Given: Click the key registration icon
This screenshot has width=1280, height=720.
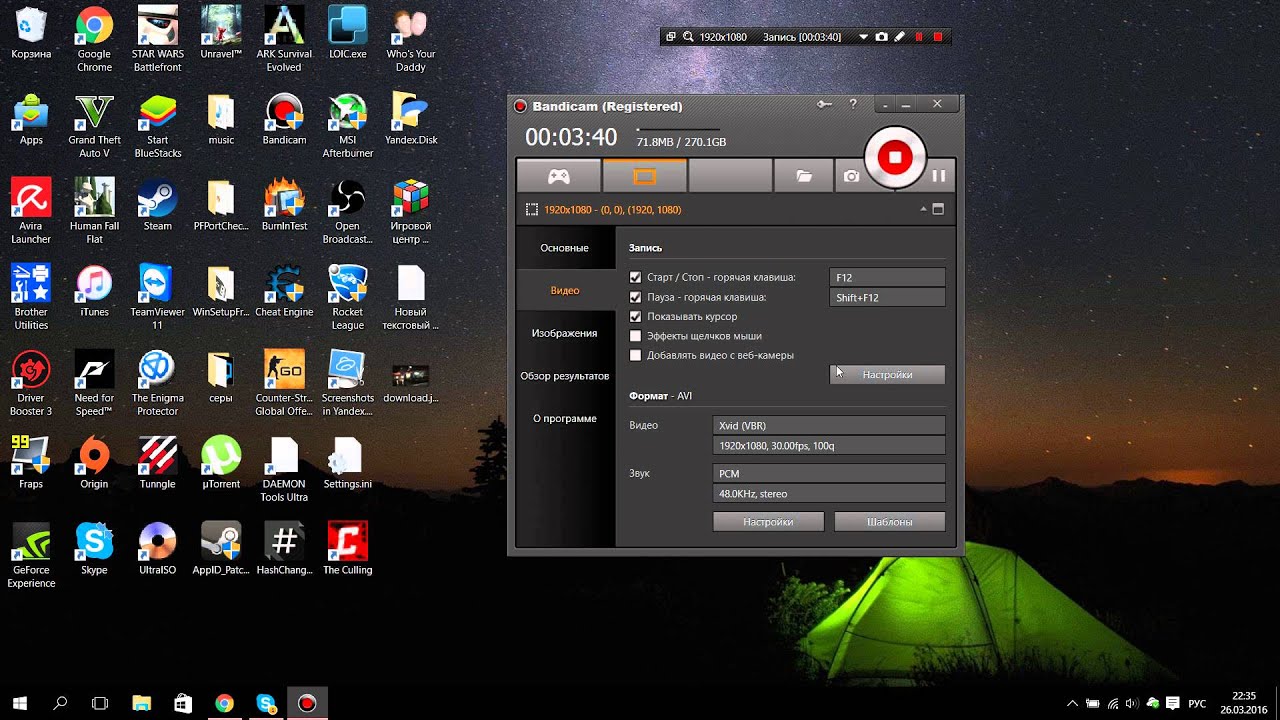Looking at the screenshot, I should coord(824,104).
